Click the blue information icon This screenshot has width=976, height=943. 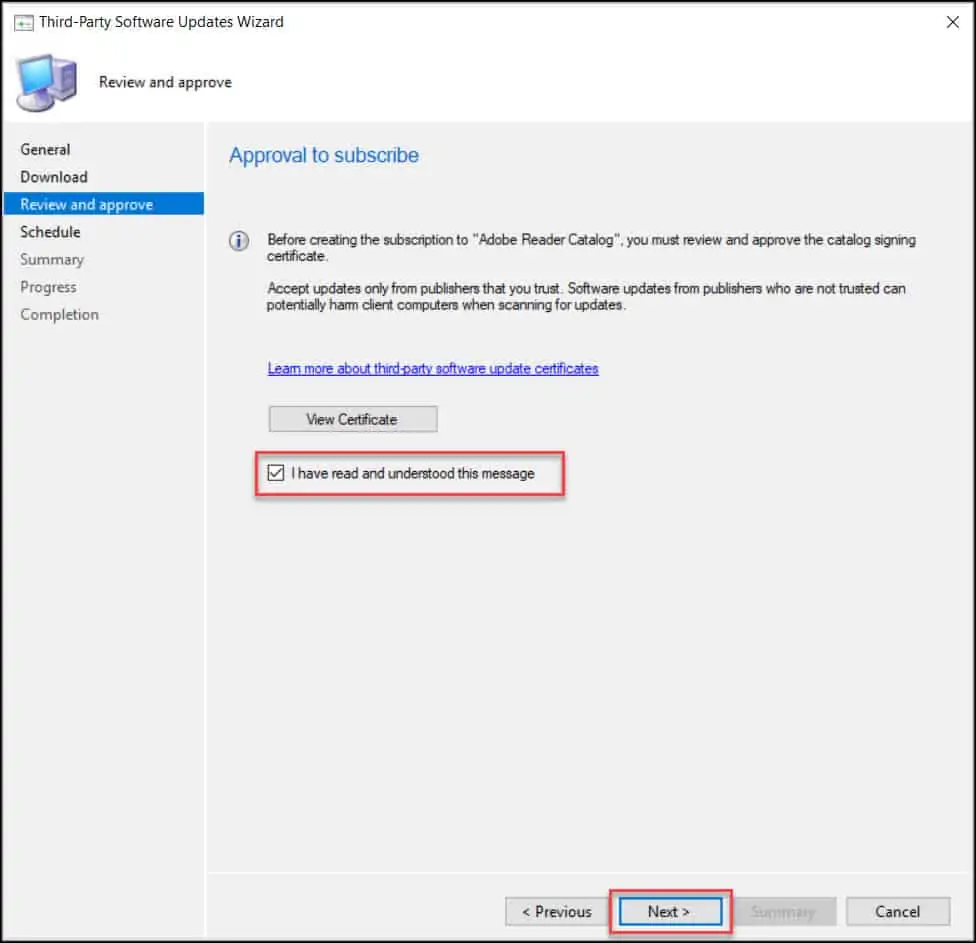[x=239, y=241]
